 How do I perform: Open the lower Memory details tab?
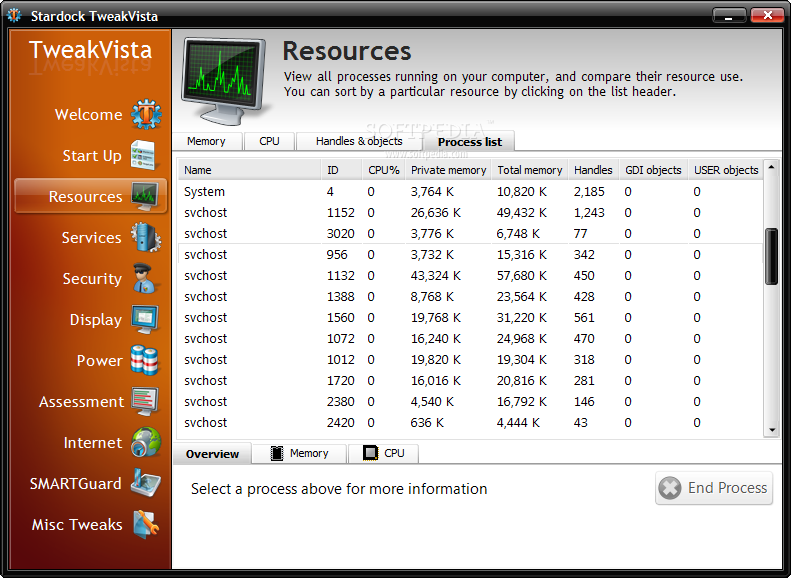point(299,453)
